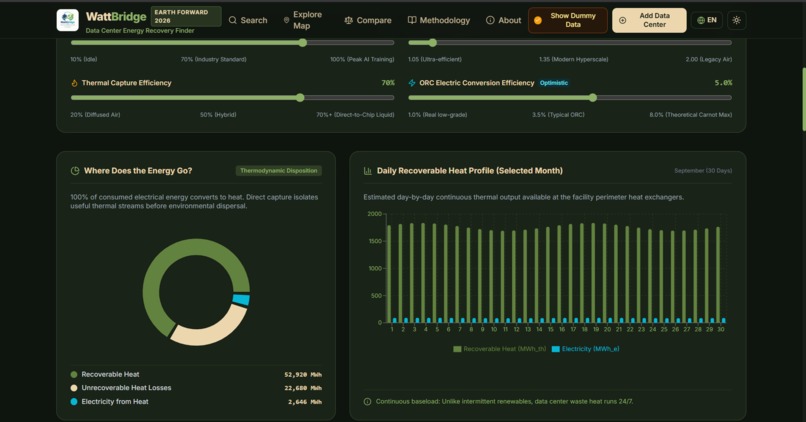The image size is (806, 422).
Task: Go to Explore Map
Action: pos(303,20)
